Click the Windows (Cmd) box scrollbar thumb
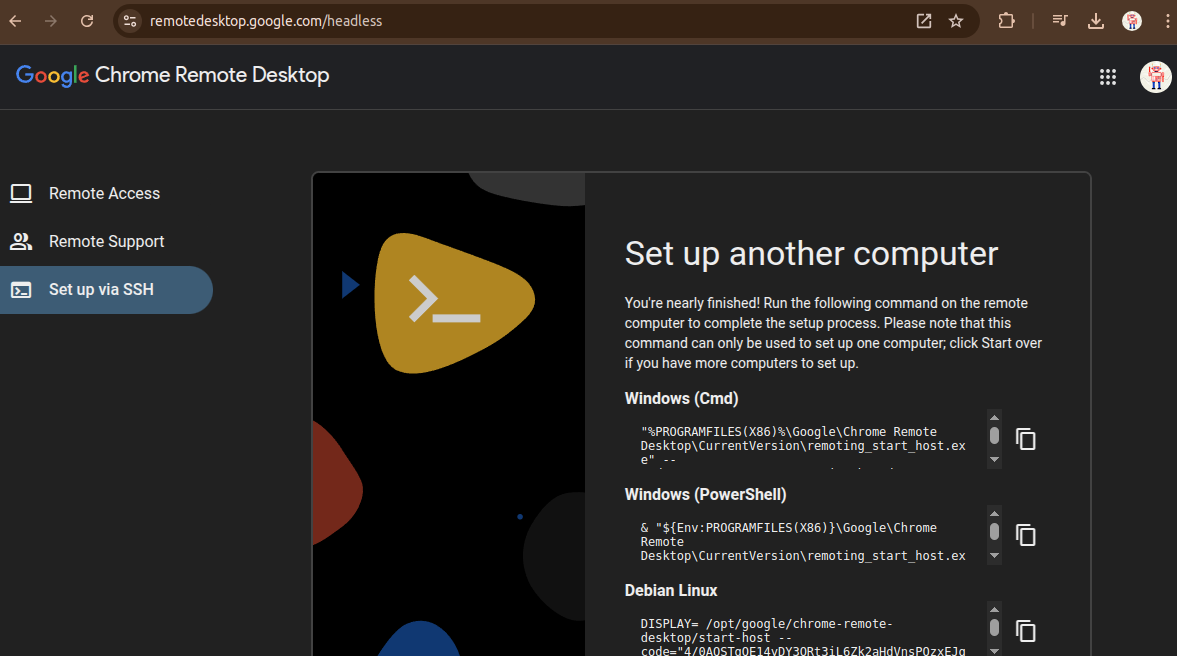Image resolution: width=1177 pixels, height=656 pixels. [x=995, y=435]
